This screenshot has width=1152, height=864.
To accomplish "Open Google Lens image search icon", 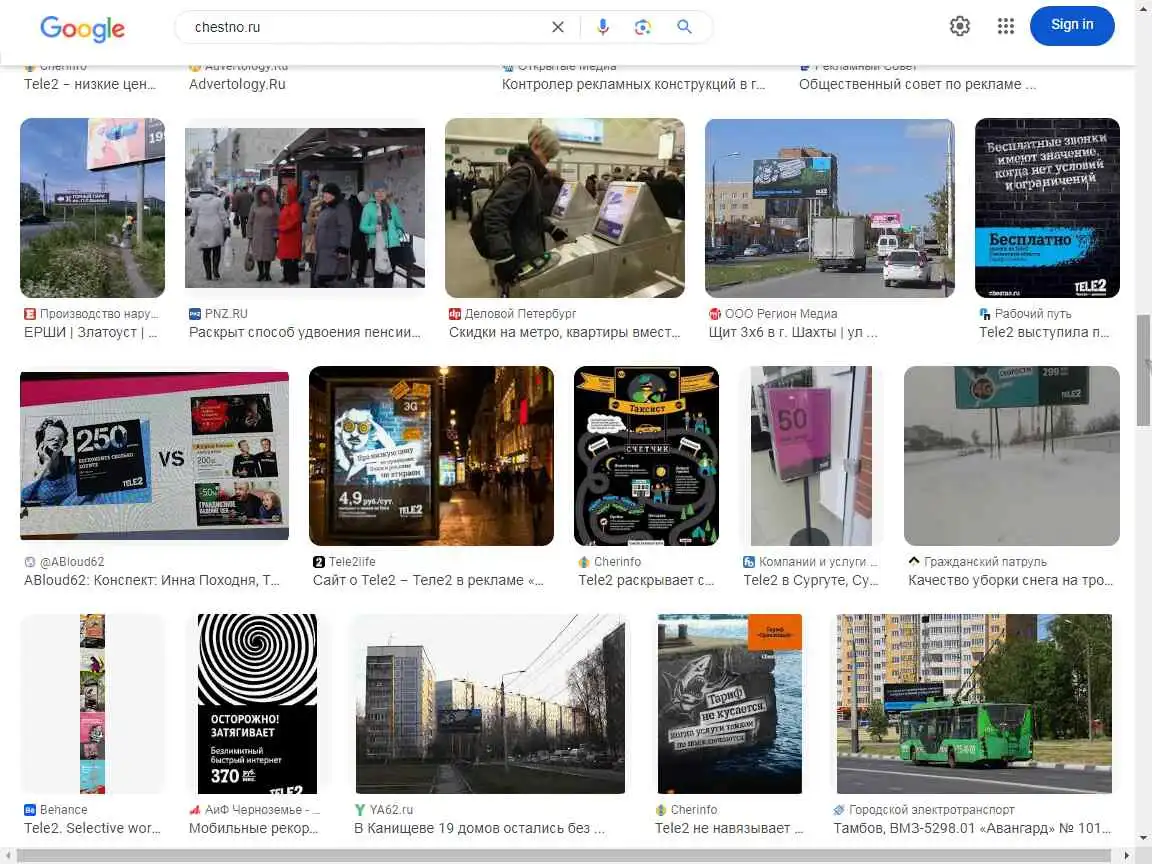I will 643,27.
